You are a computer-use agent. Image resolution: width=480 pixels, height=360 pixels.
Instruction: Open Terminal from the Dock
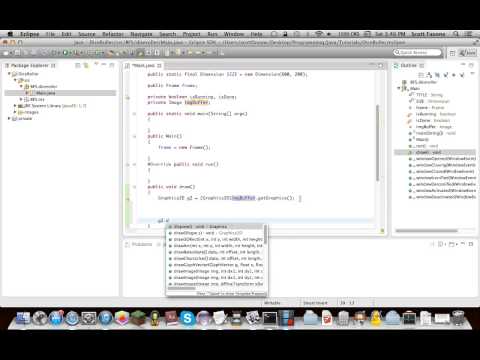click(x=269, y=318)
